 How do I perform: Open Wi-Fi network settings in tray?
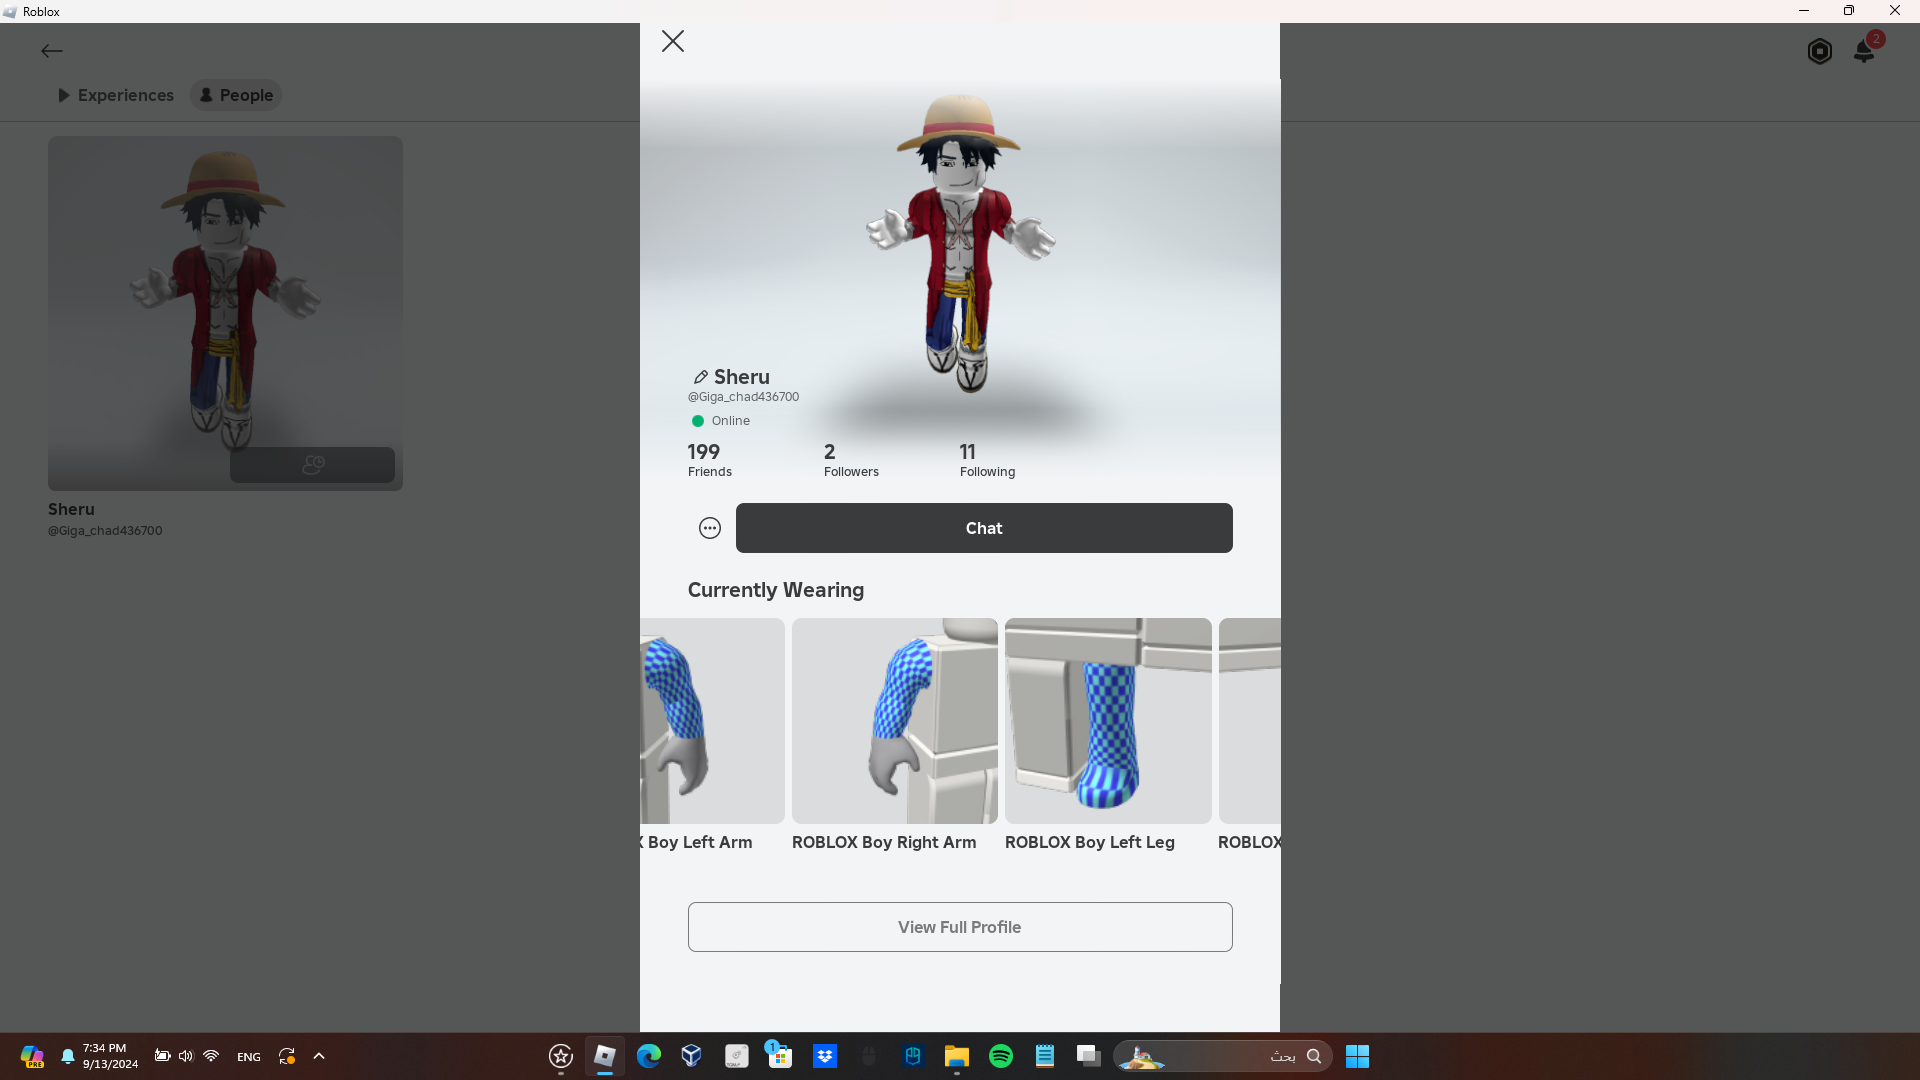[x=211, y=1056]
